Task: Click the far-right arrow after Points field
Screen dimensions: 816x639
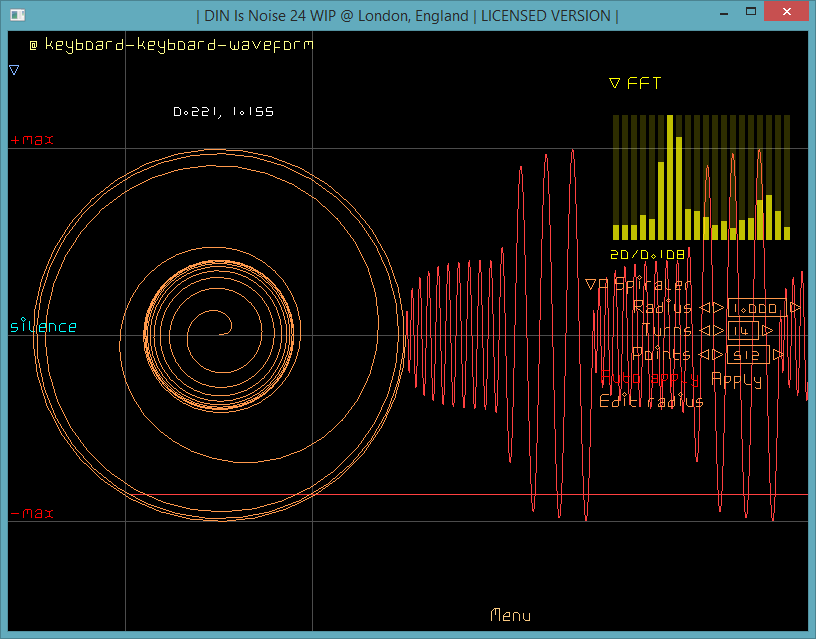Action: (778, 354)
